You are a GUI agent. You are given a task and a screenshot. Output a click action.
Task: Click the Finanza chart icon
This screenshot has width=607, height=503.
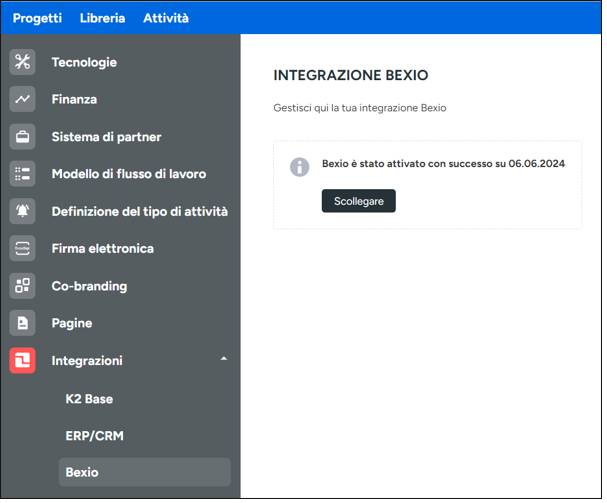click(x=22, y=99)
